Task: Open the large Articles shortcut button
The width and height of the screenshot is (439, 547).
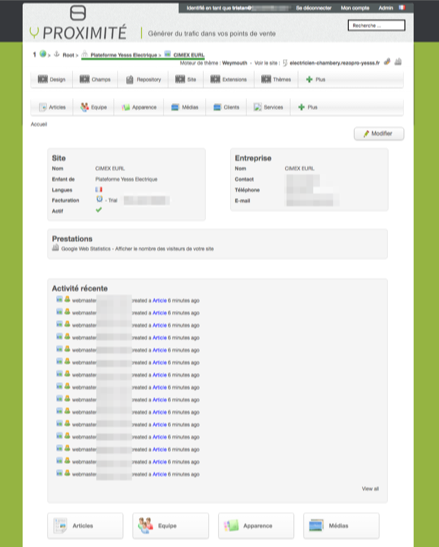Action: 85,526
